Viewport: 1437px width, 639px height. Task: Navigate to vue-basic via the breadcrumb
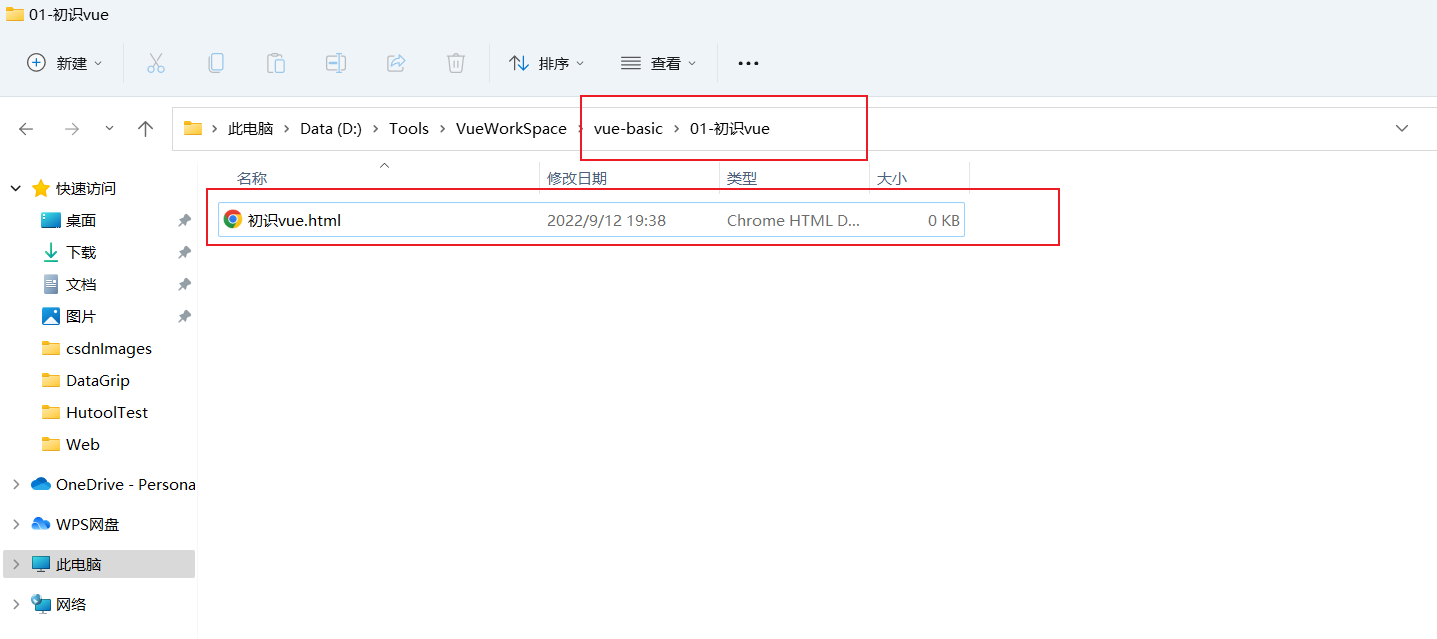(x=628, y=128)
